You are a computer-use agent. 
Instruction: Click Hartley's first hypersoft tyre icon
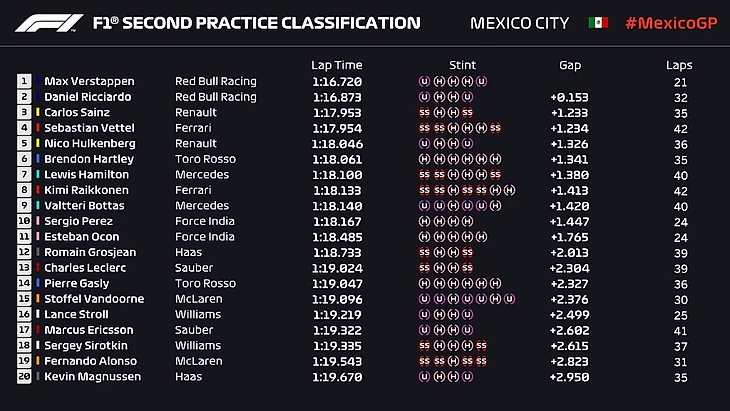point(425,159)
